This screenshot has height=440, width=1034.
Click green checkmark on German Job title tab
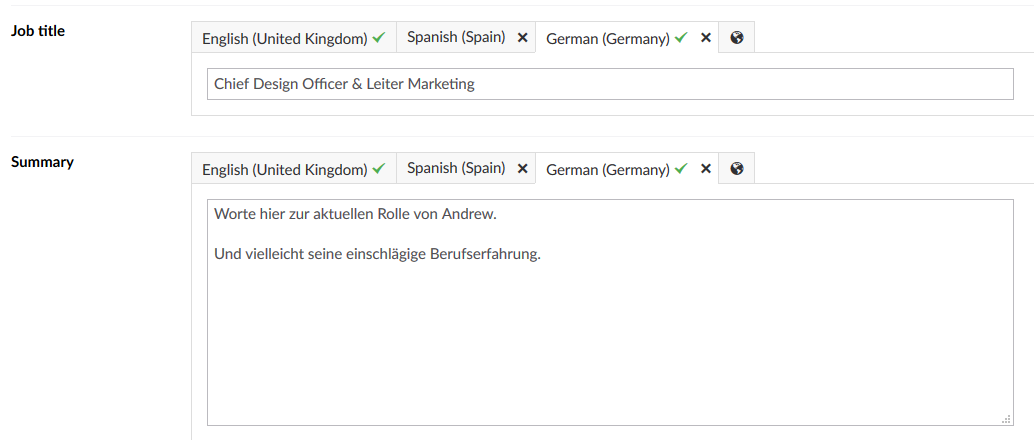tap(681, 38)
